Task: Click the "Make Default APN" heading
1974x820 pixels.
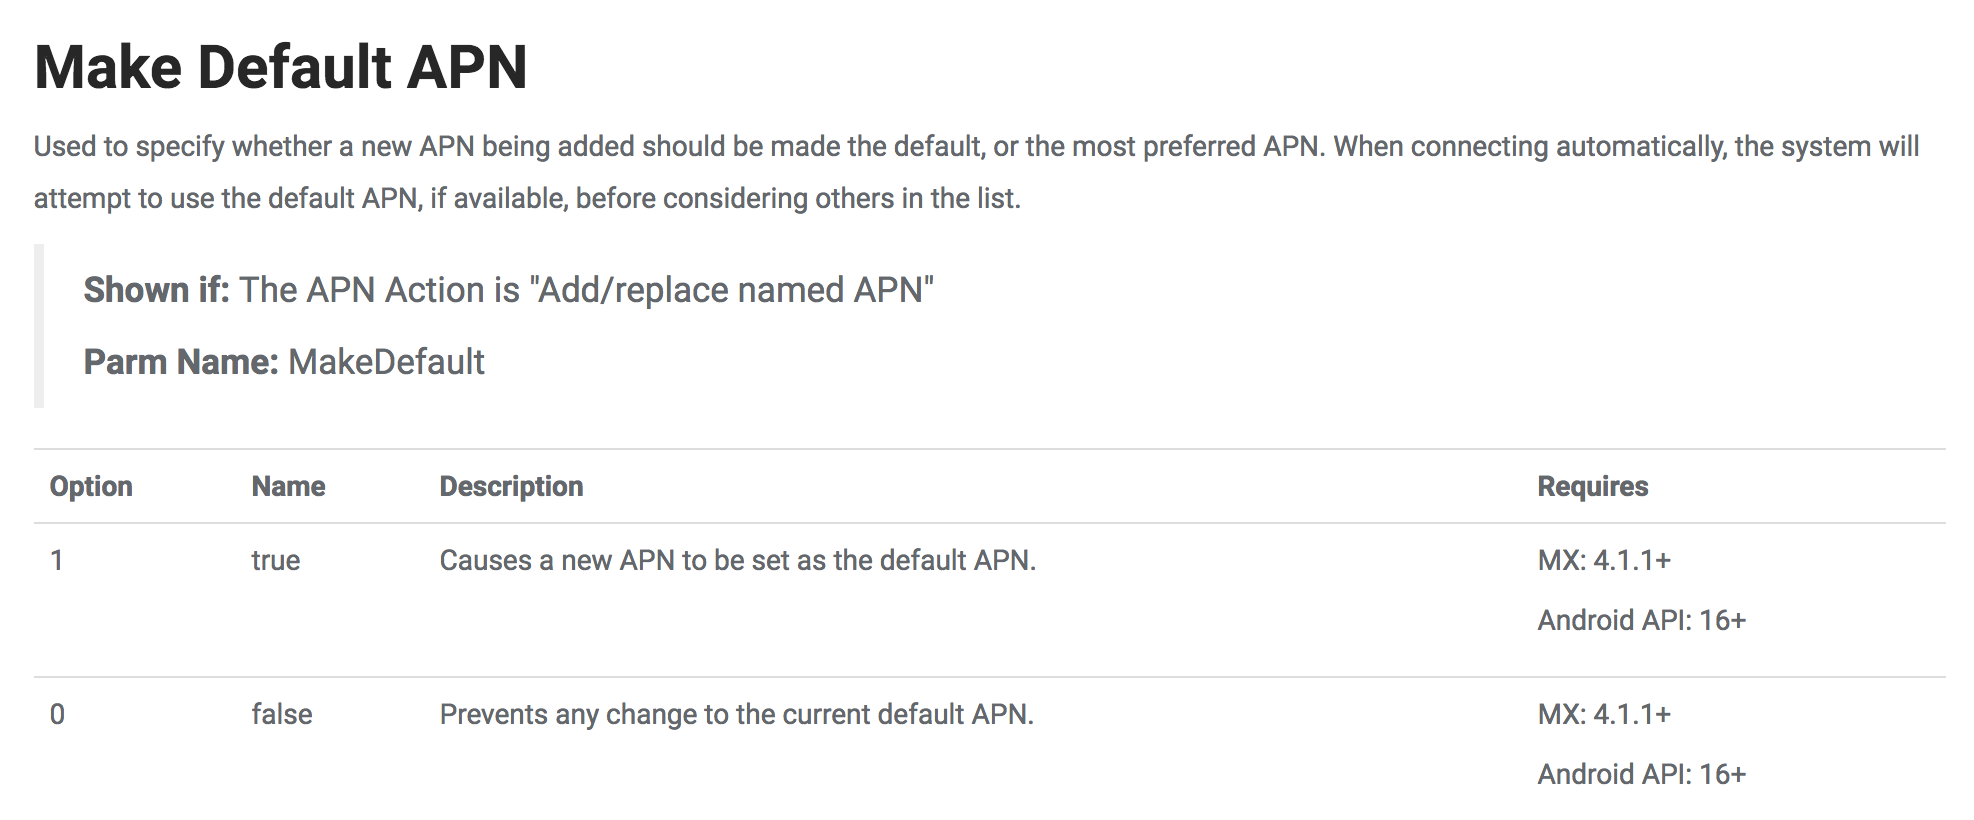Action: point(281,68)
